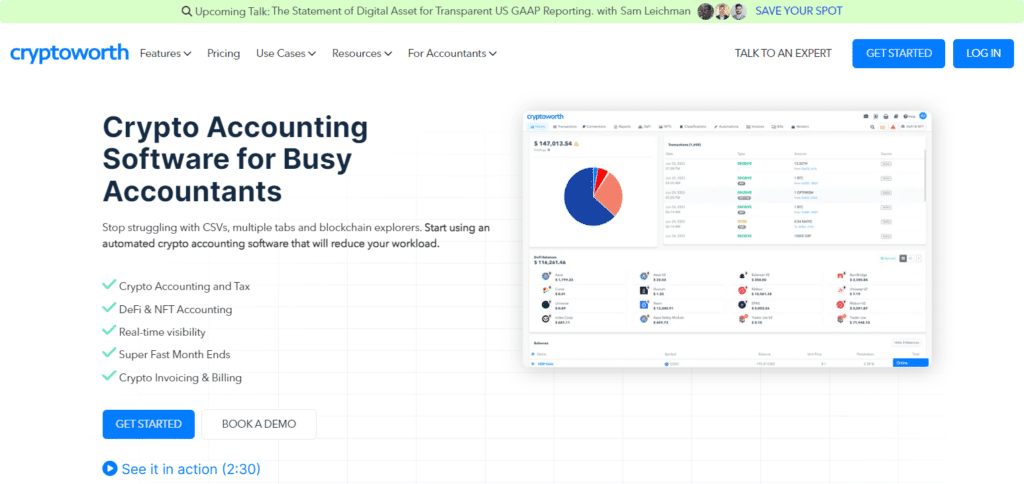Select the Automations tab in the dashboard preview

[726, 127]
